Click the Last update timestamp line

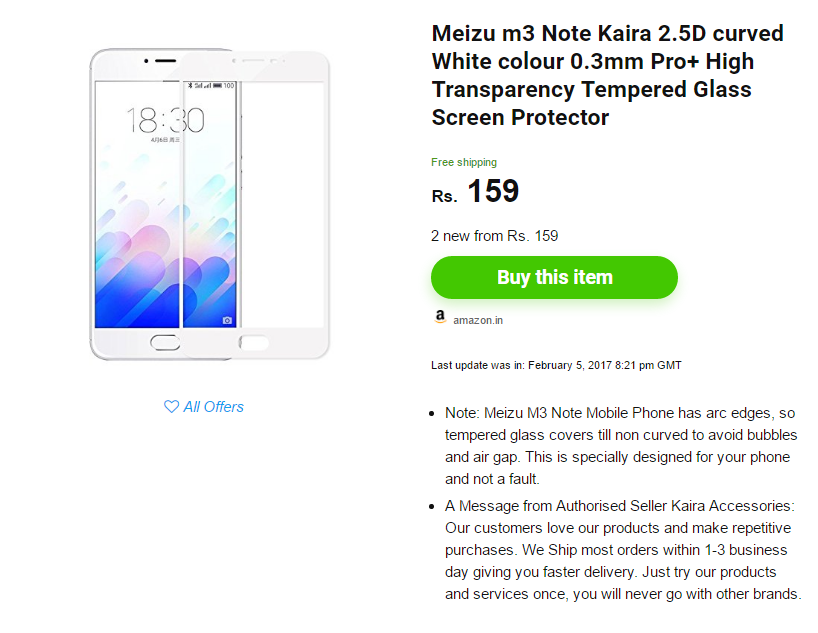pyautogui.click(x=556, y=365)
